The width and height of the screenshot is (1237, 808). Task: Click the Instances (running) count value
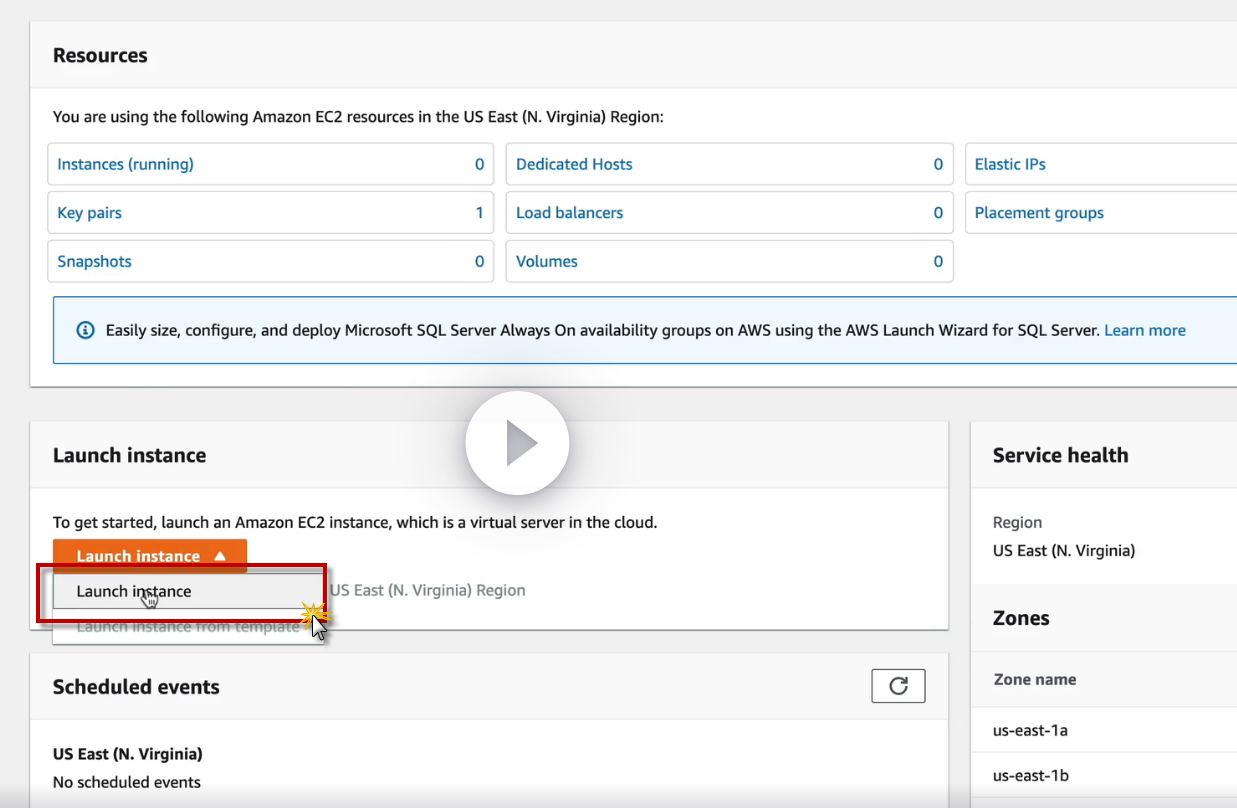click(479, 164)
